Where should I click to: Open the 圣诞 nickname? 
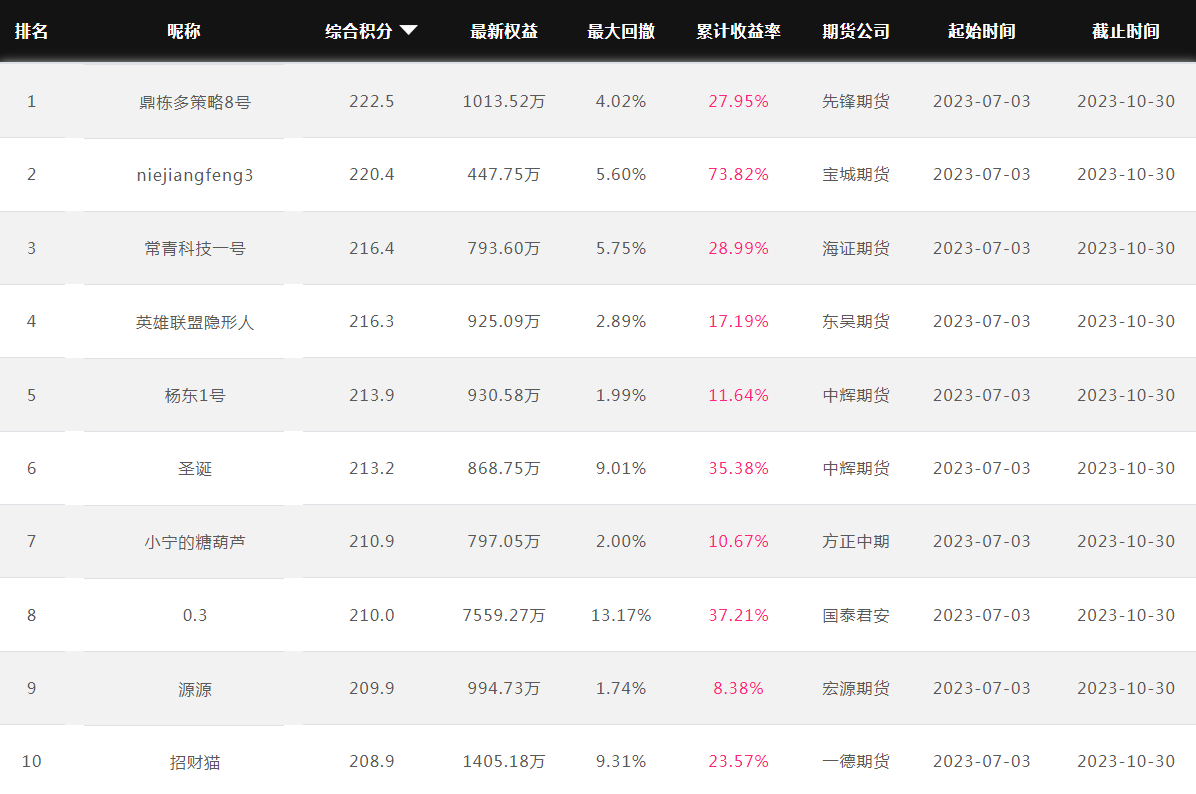pos(195,469)
